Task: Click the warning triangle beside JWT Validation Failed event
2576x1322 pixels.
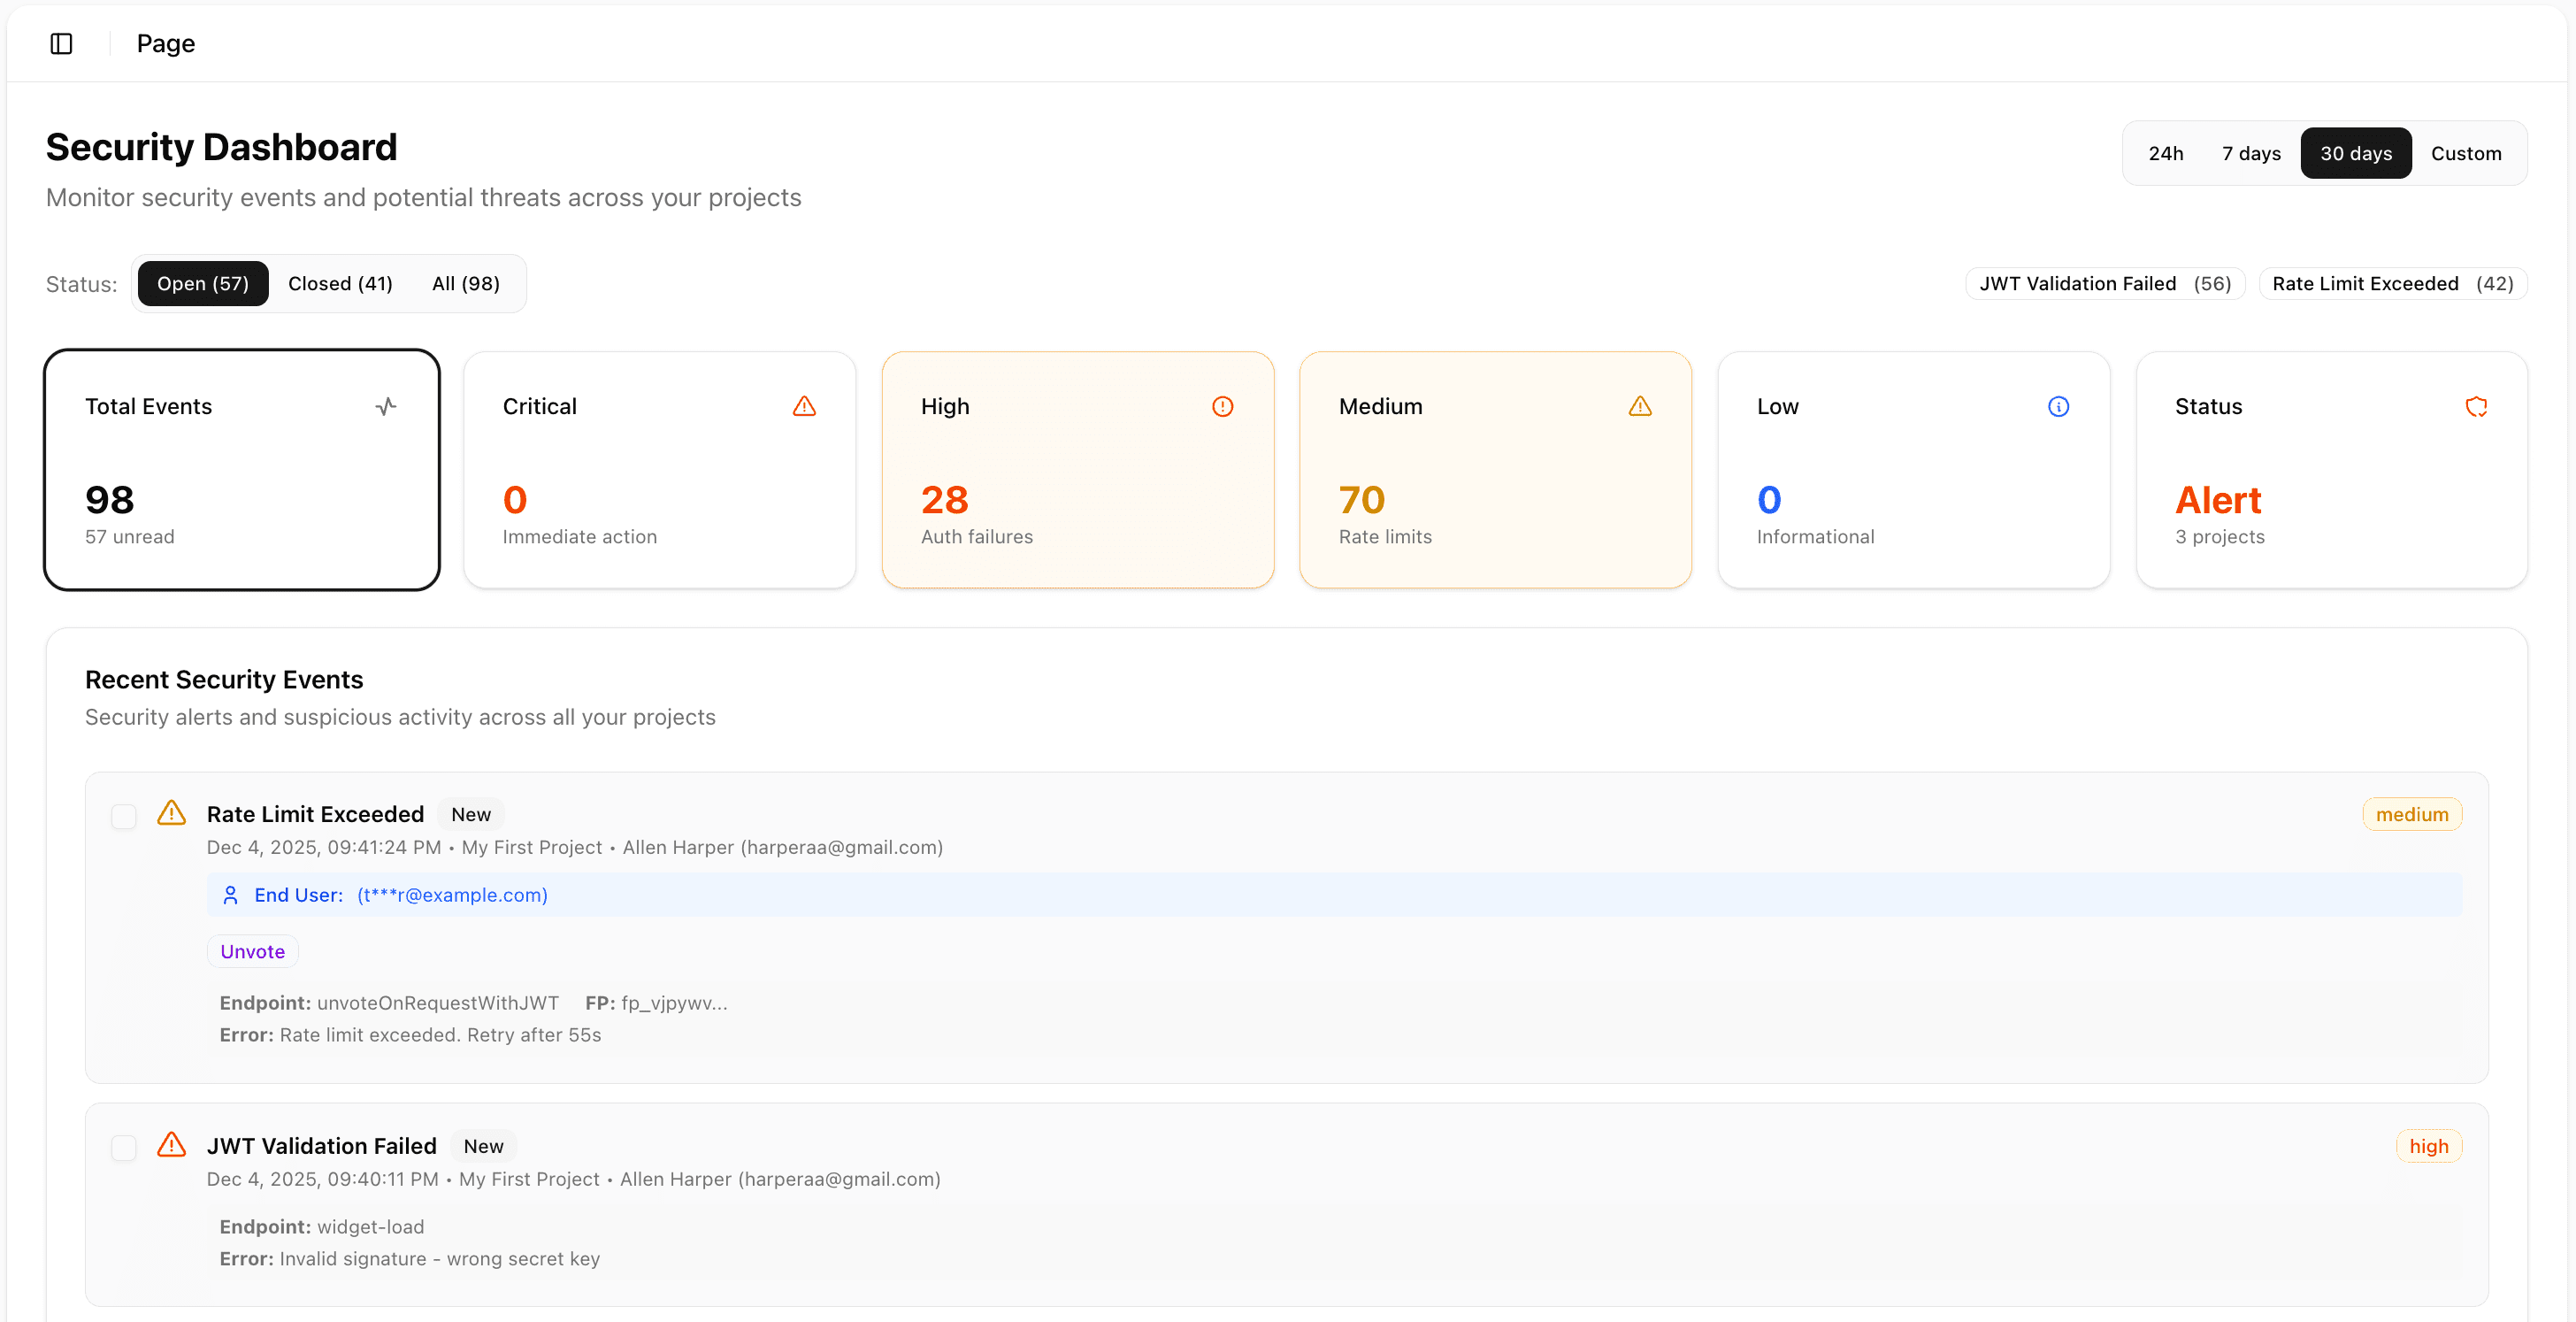Action: [x=171, y=1146]
